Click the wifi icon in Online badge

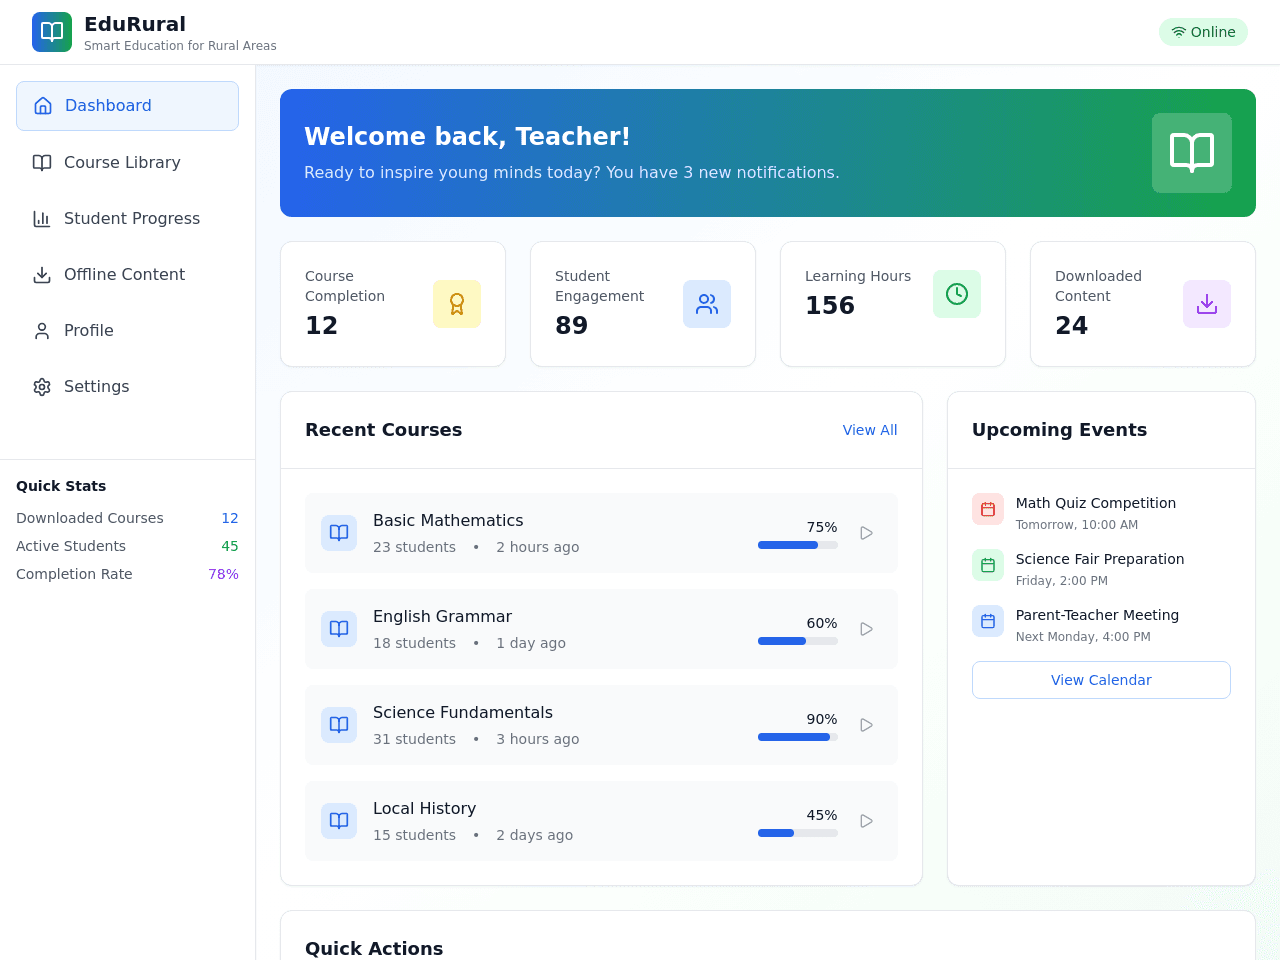(1179, 32)
